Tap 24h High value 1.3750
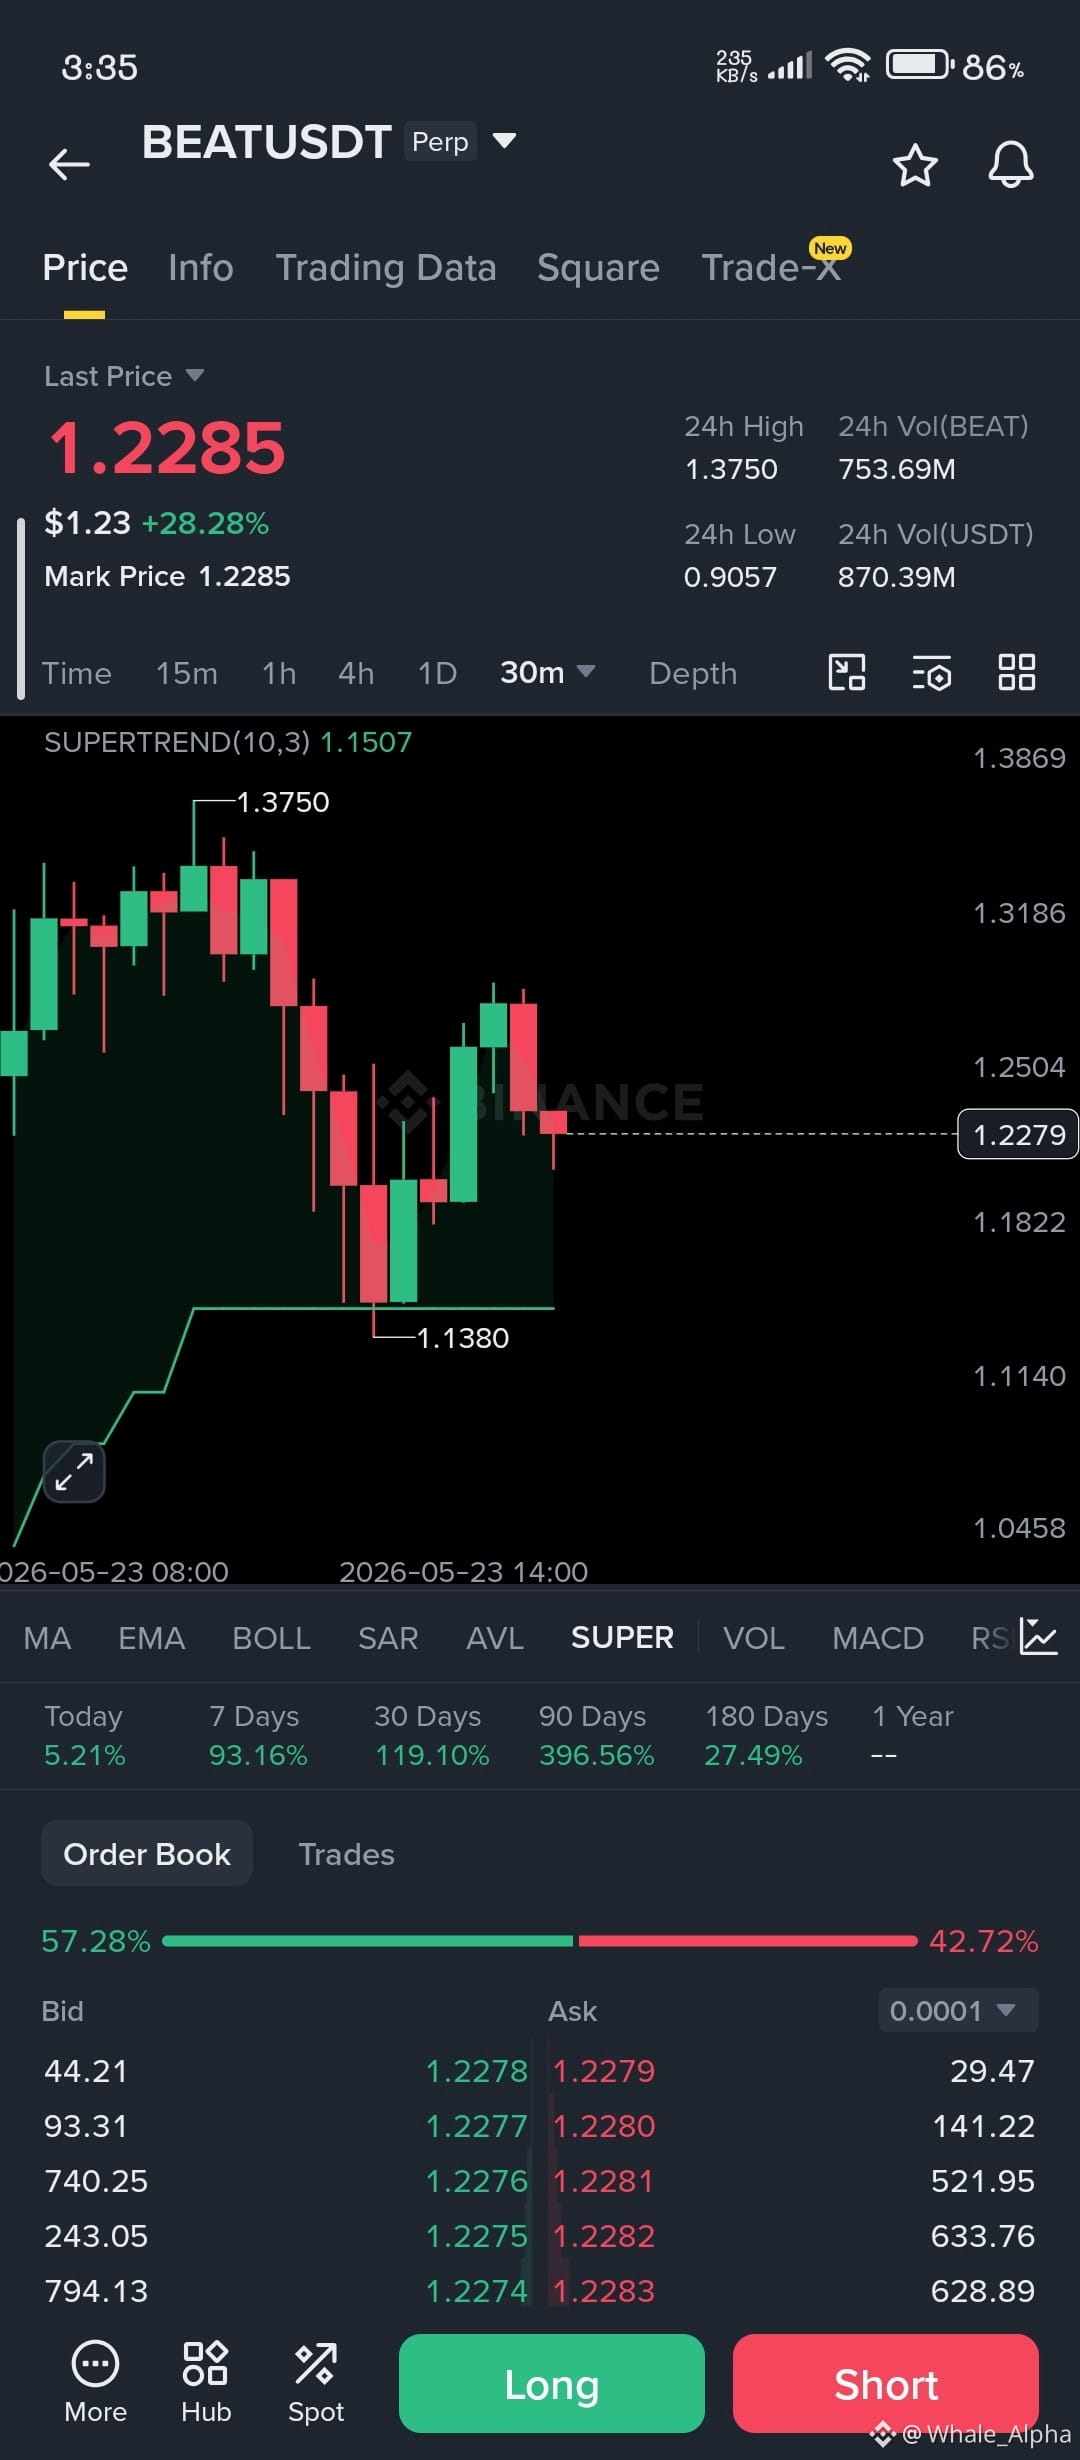1080x2460 pixels. click(x=731, y=469)
